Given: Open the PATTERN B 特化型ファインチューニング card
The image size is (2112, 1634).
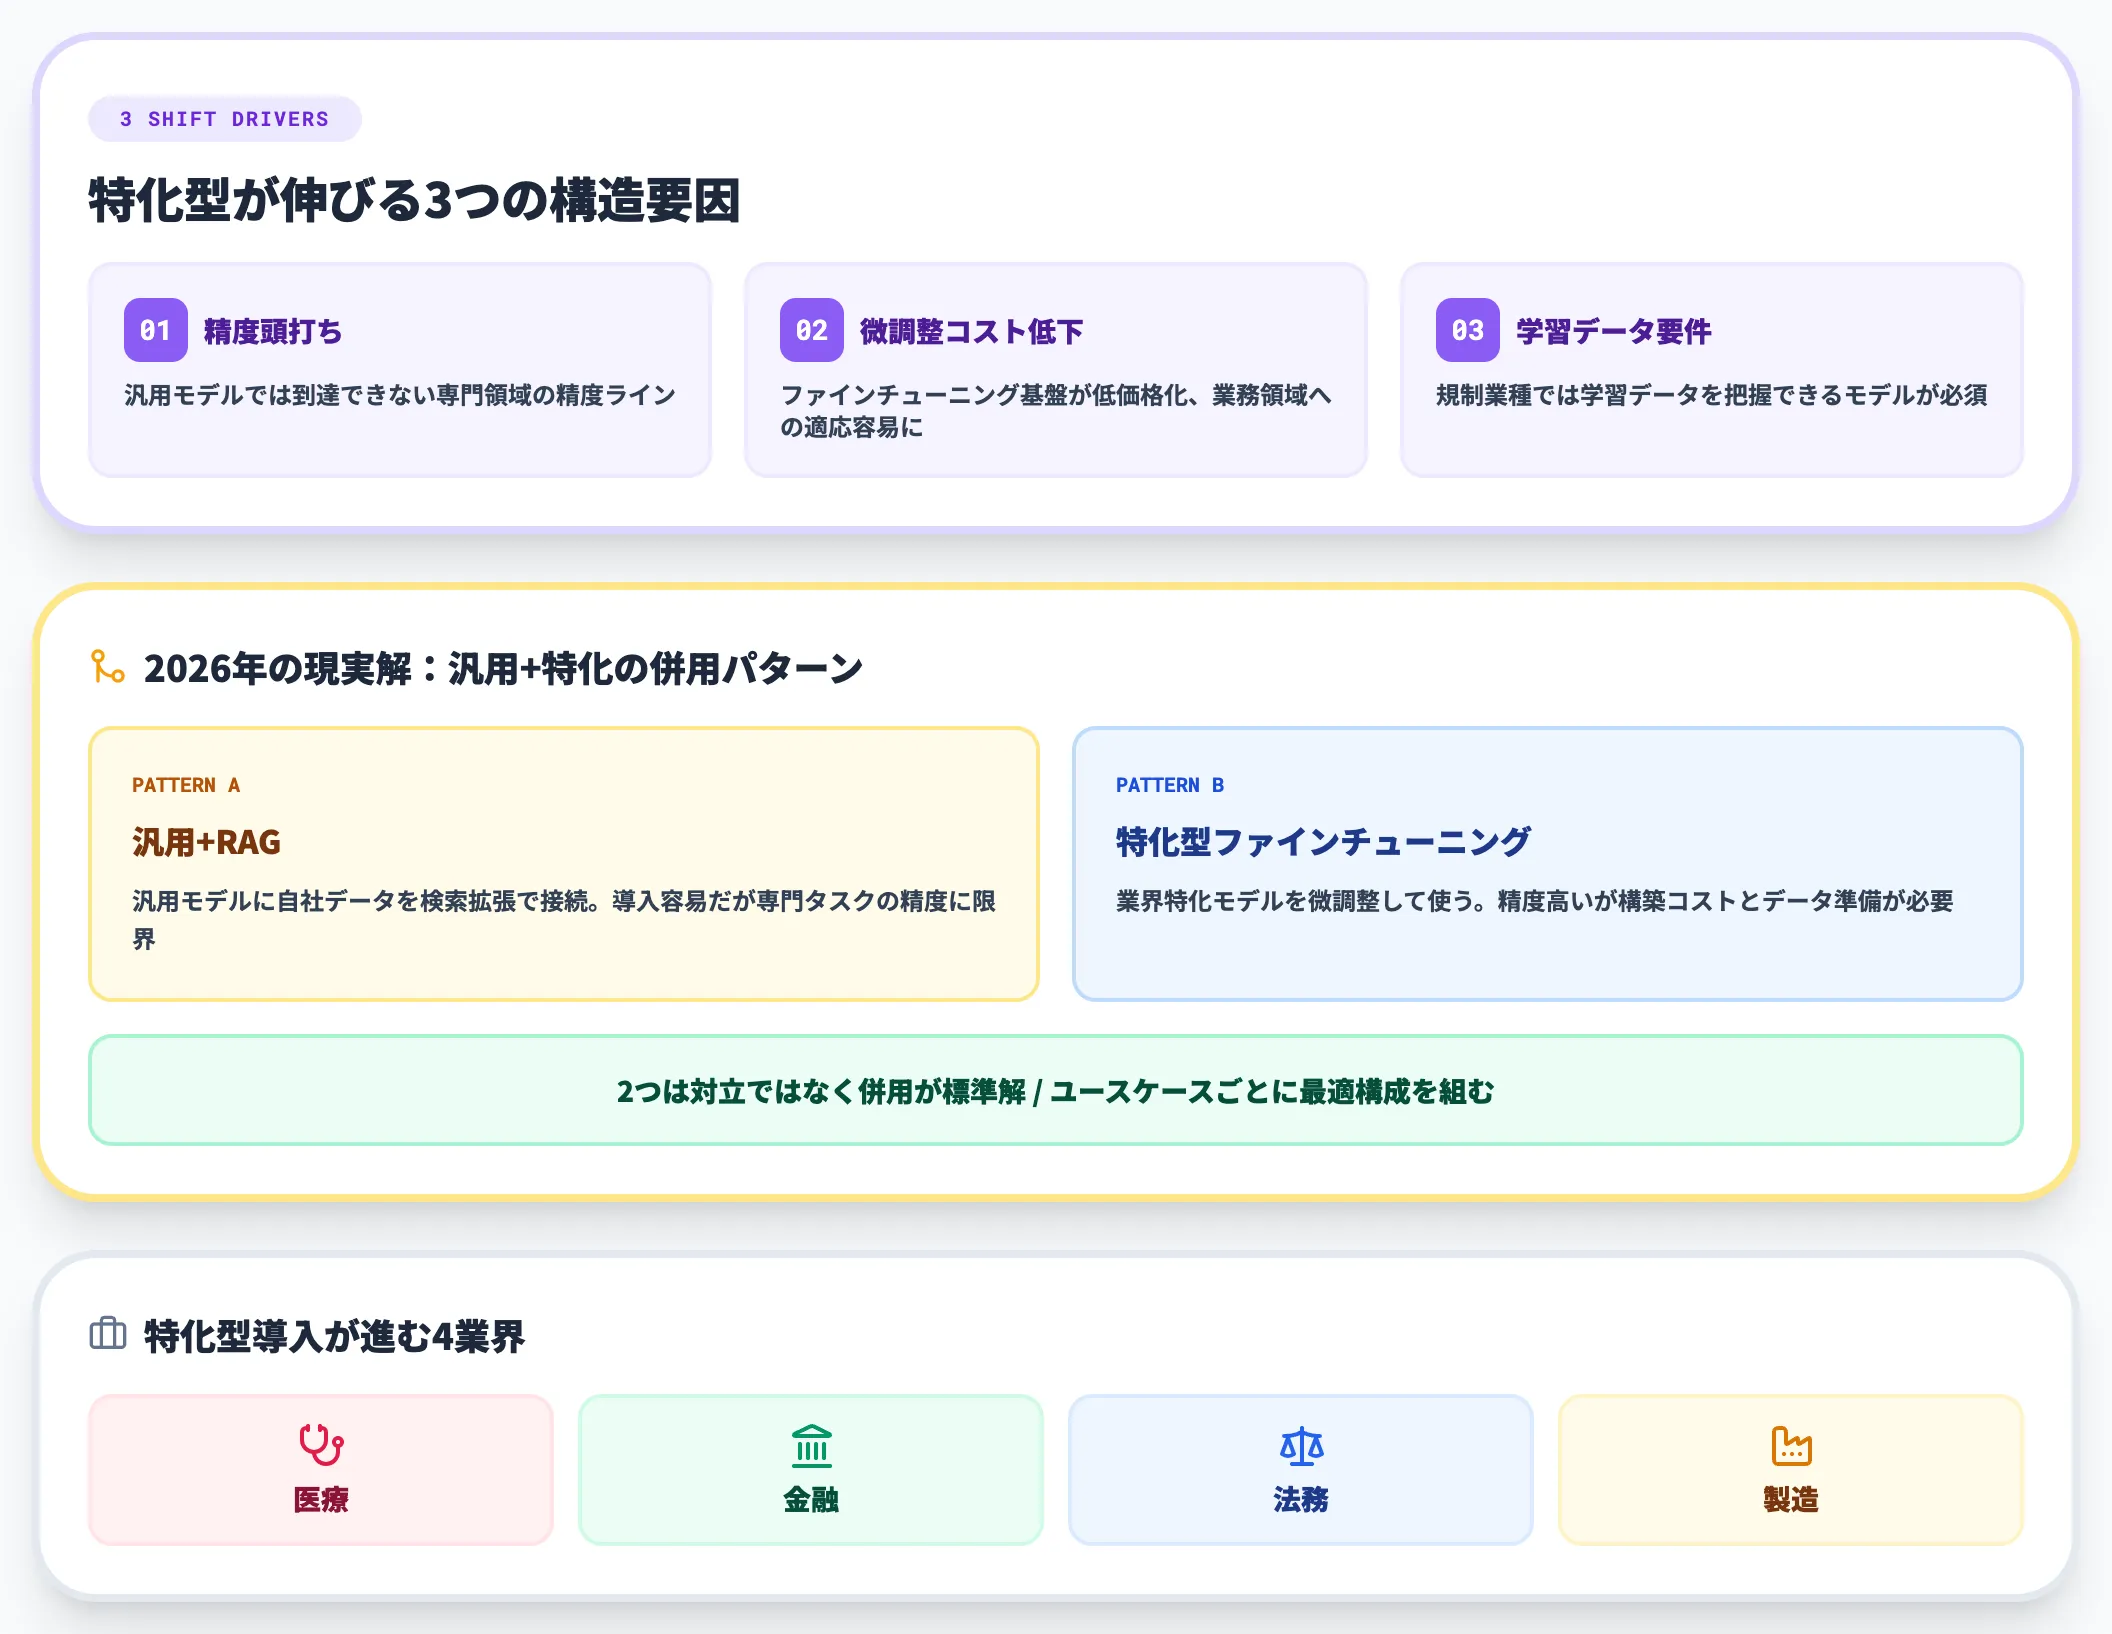Looking at the screenshot, I should (1548, 864).
